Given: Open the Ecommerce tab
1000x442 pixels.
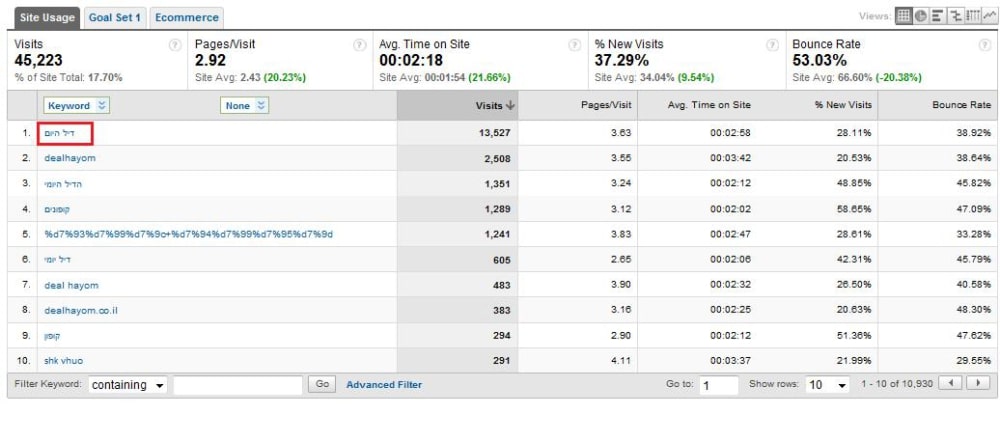Looking at the screenshot, I should (x=187, y=18).
